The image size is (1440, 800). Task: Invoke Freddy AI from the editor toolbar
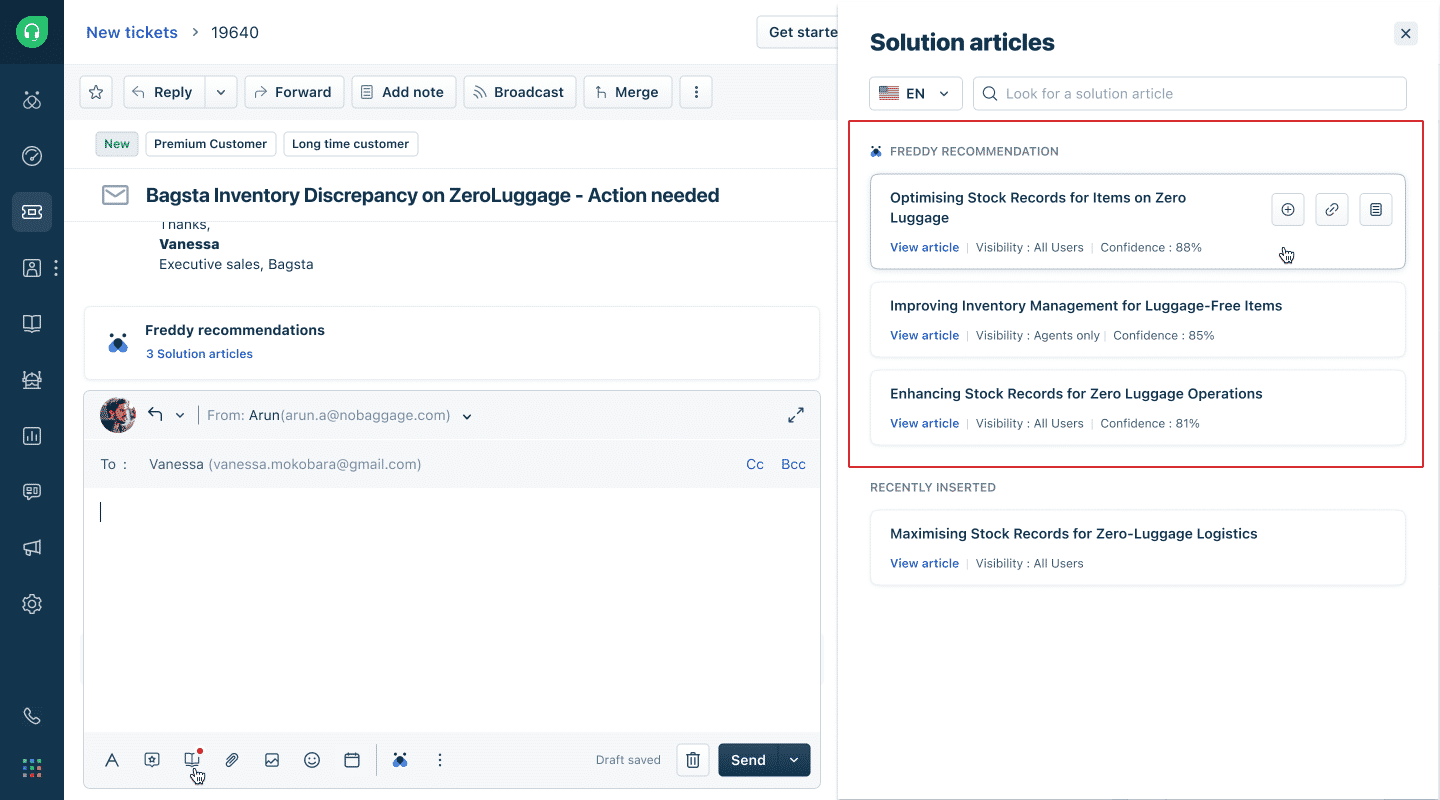(400, 760)
